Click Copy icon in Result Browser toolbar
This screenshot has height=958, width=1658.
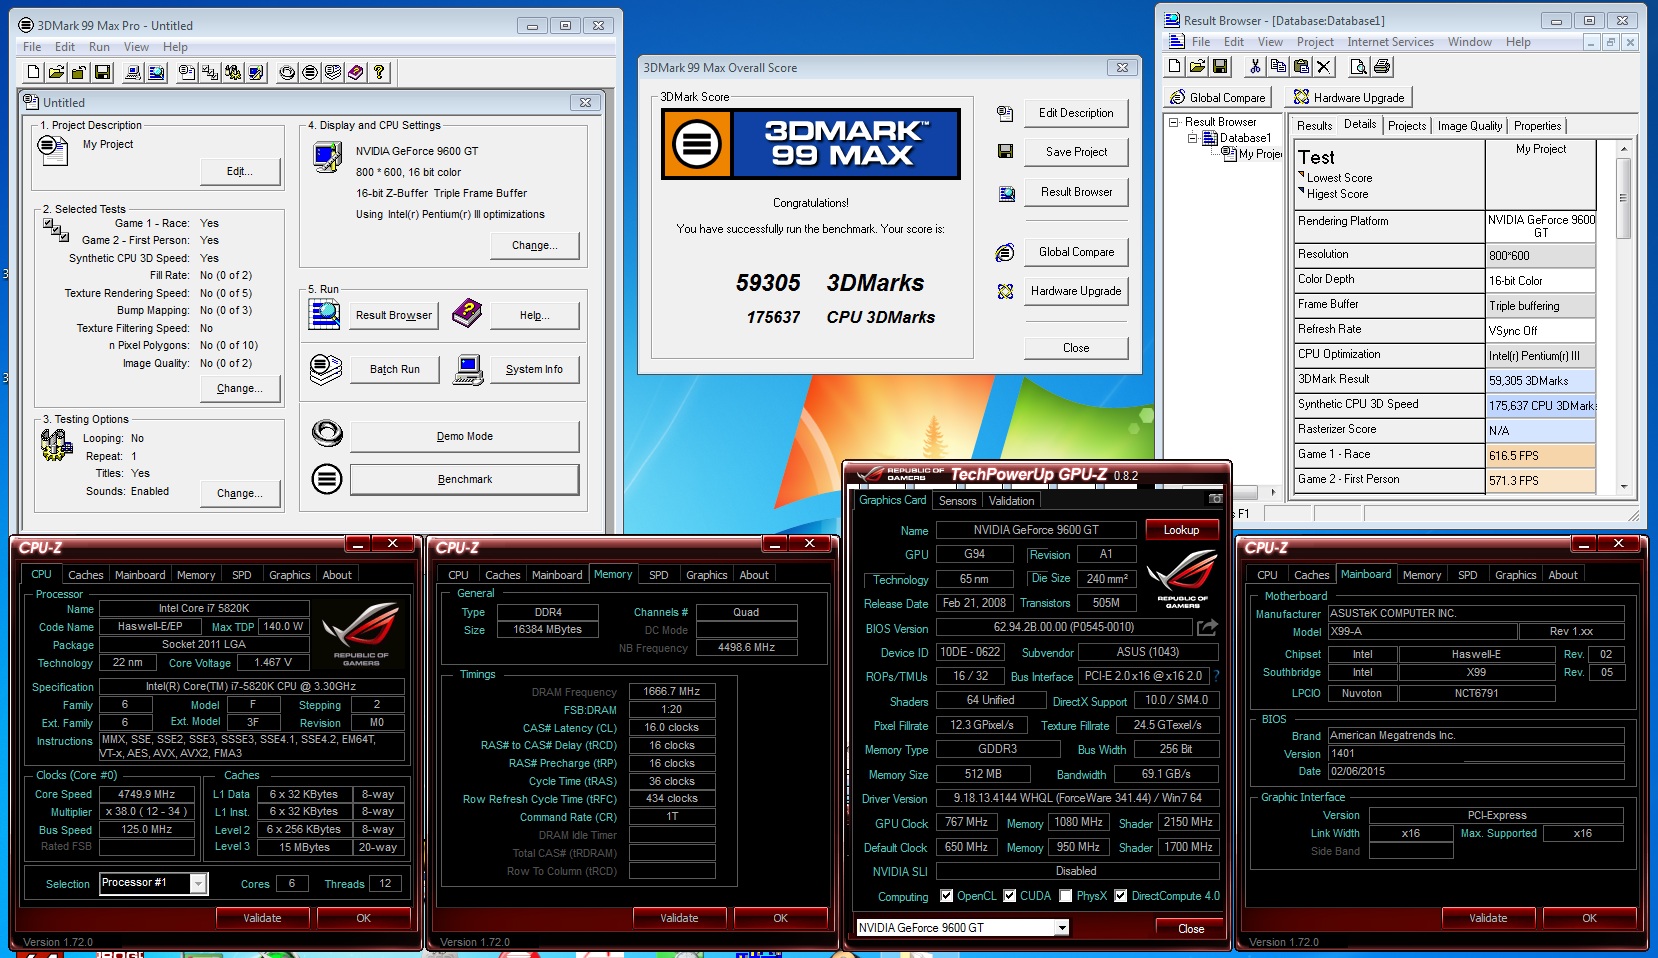(1278, 66)
